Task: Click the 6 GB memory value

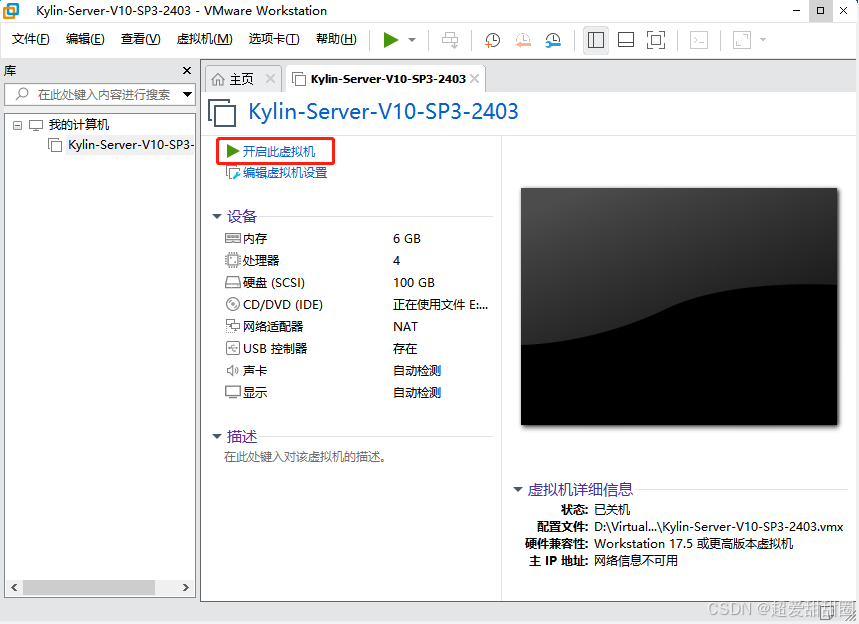Action: (407, 239)
